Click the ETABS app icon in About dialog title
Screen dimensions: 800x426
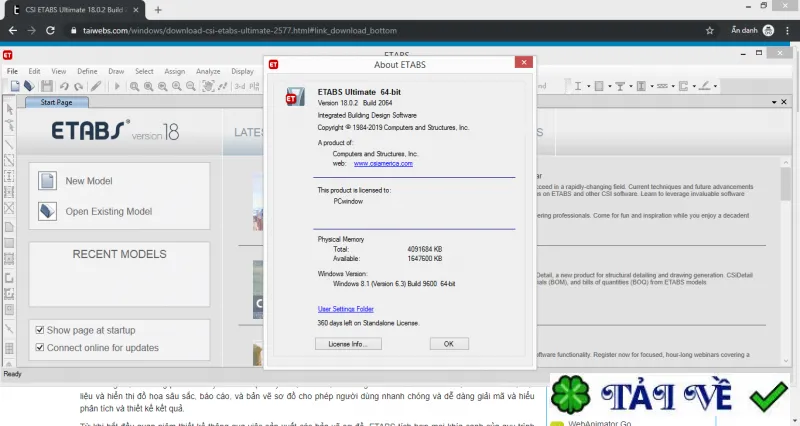coord(273,64)
